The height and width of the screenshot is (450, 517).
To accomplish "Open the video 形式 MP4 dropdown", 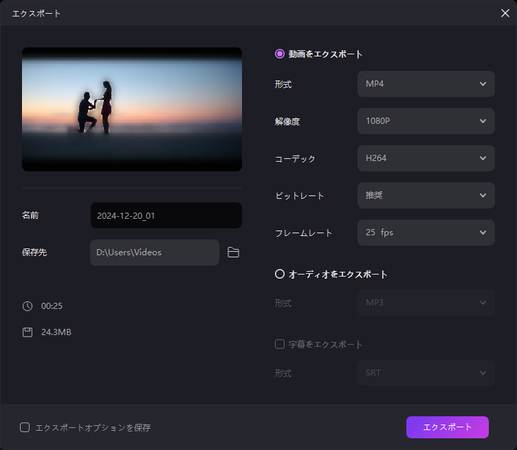I will pos(426,84).
